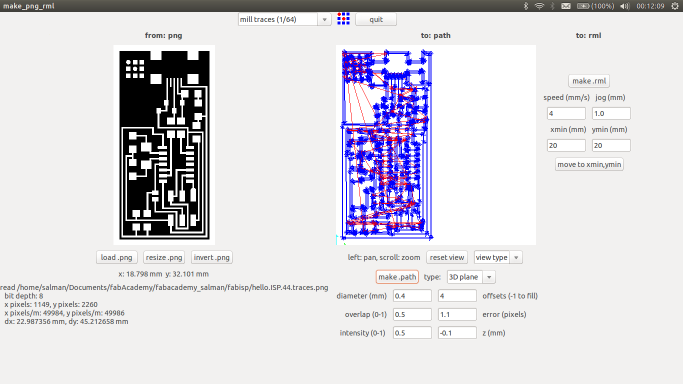The image size is (683, 384).
Task: Open the Wi-Fi network indicator
Action: pos(539,6)
